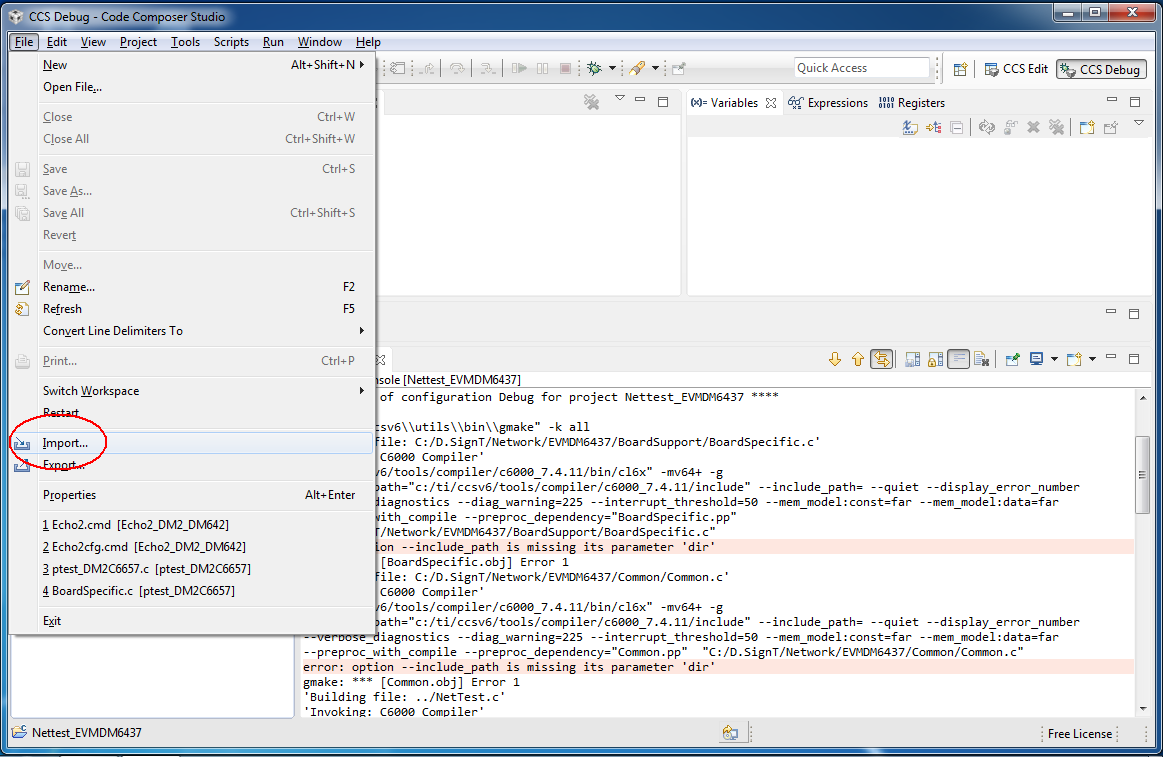Toggle Show Error Context in Console toolbar
The image size is (1163, 757).
pos(881,360)
